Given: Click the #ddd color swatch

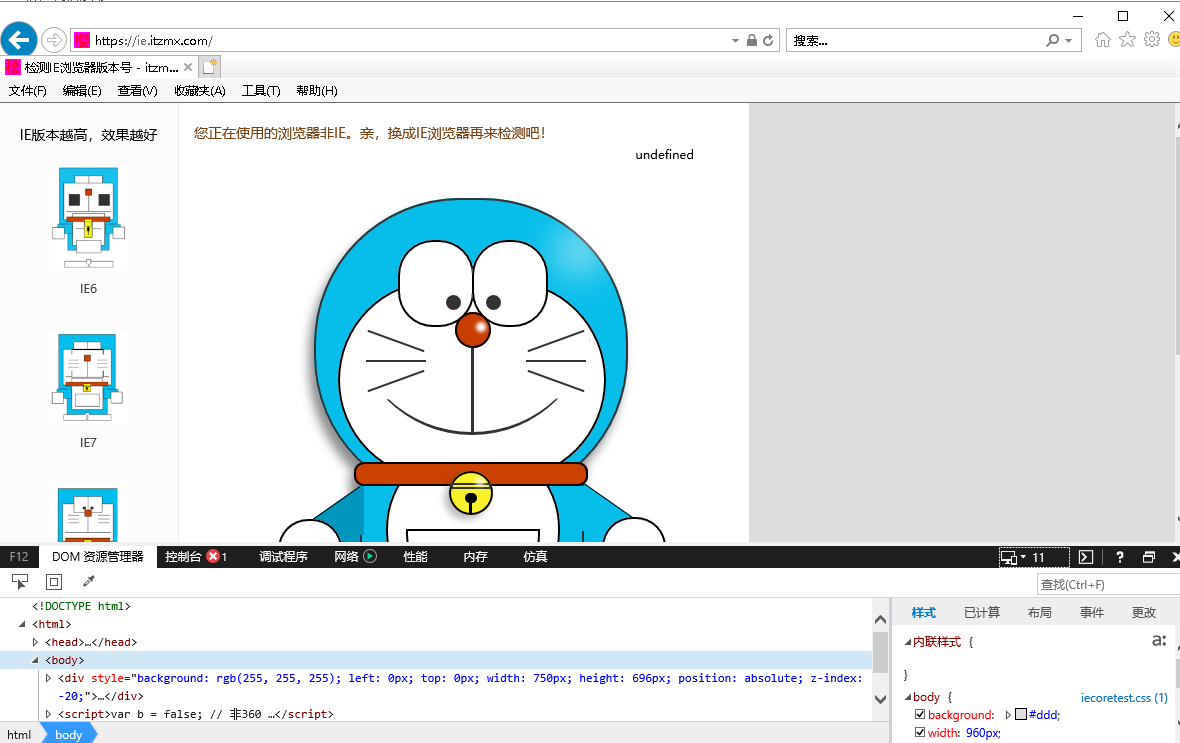Looking at the screenshot, I should point(1021,714).
